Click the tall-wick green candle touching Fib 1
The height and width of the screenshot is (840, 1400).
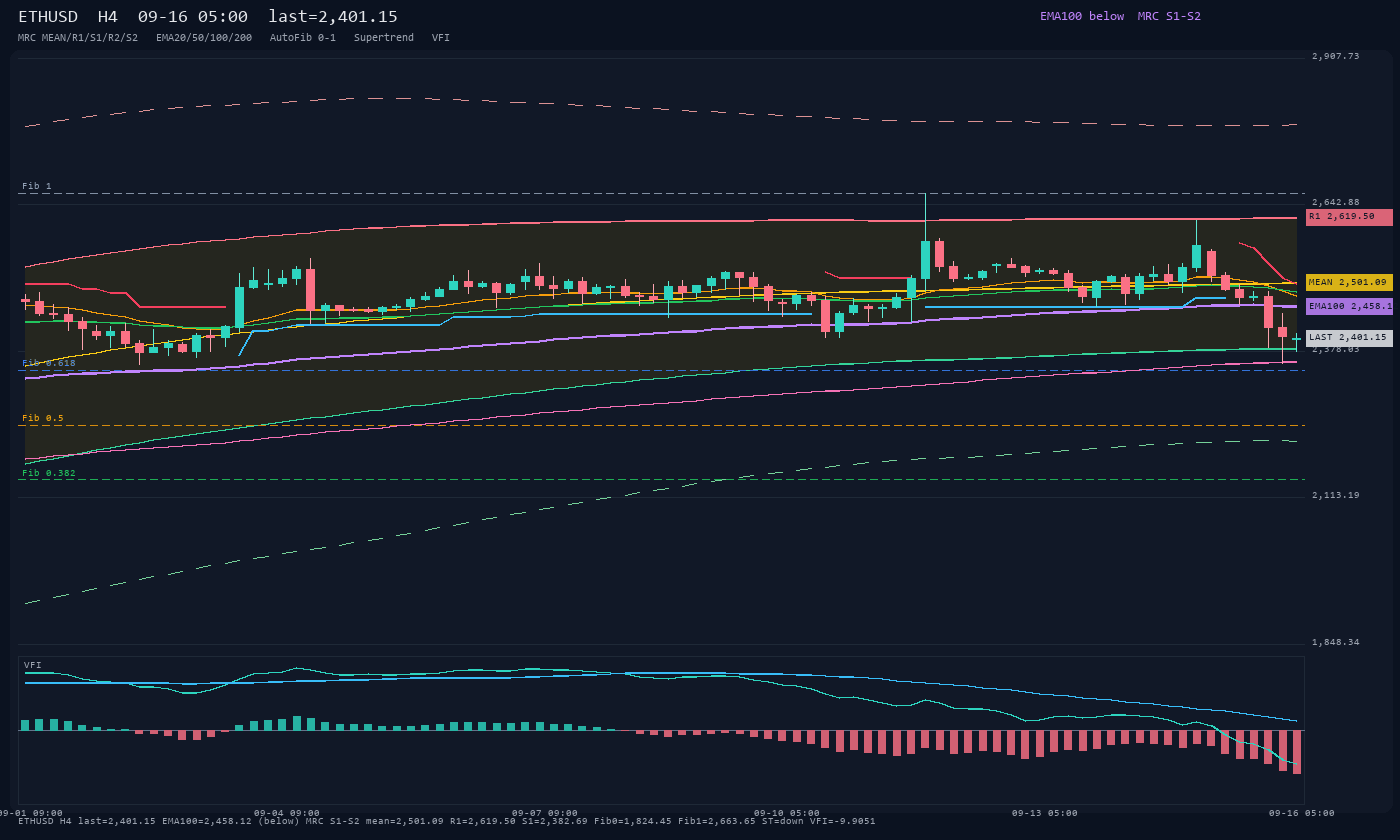click(x=925, y=259)
